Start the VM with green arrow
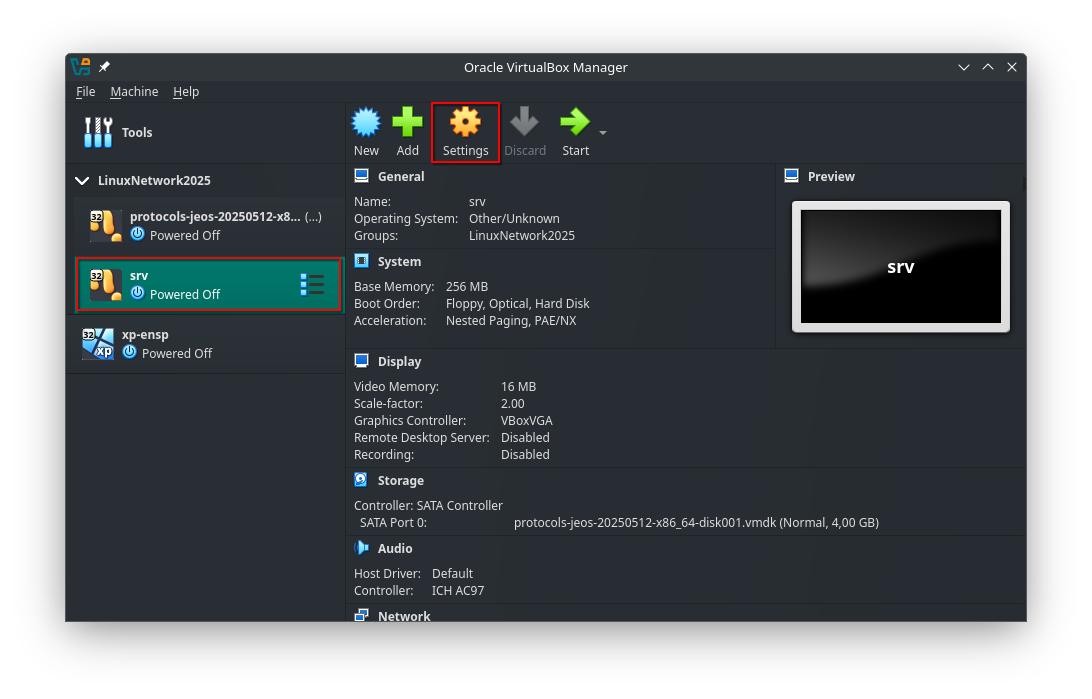This screenshot has height=699, width=1092. pyautogui.click(x=574, y=123)
